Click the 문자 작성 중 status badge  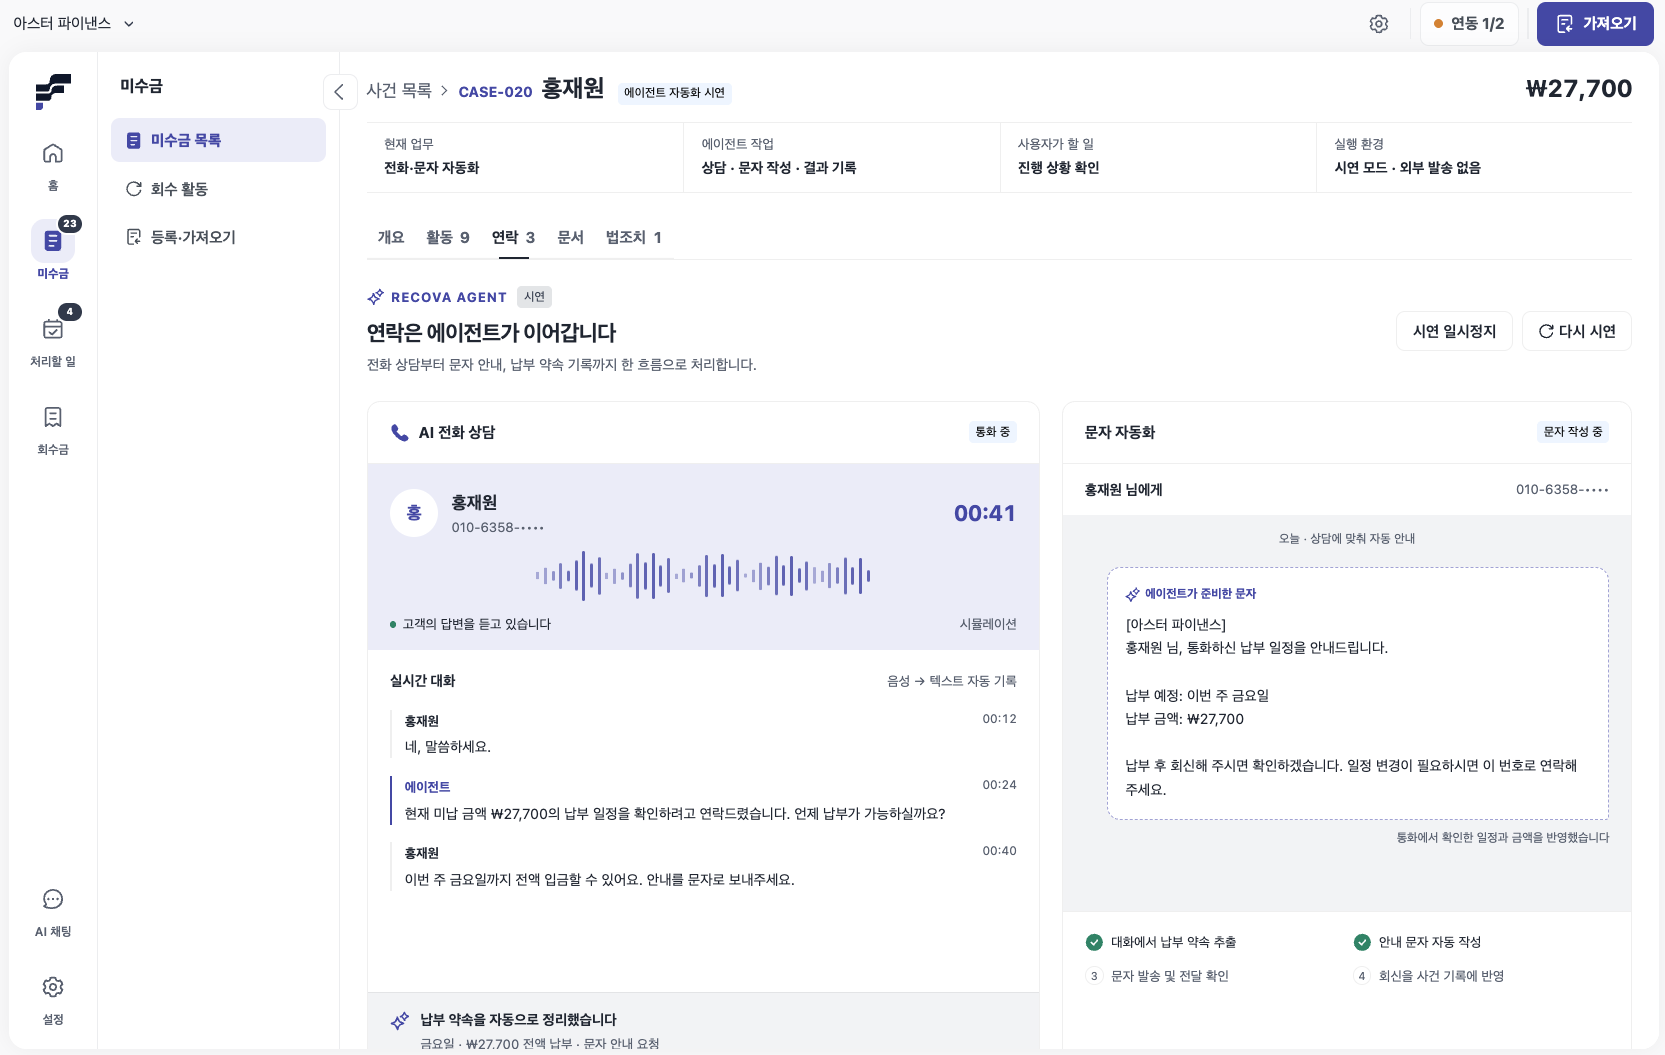1573,432
